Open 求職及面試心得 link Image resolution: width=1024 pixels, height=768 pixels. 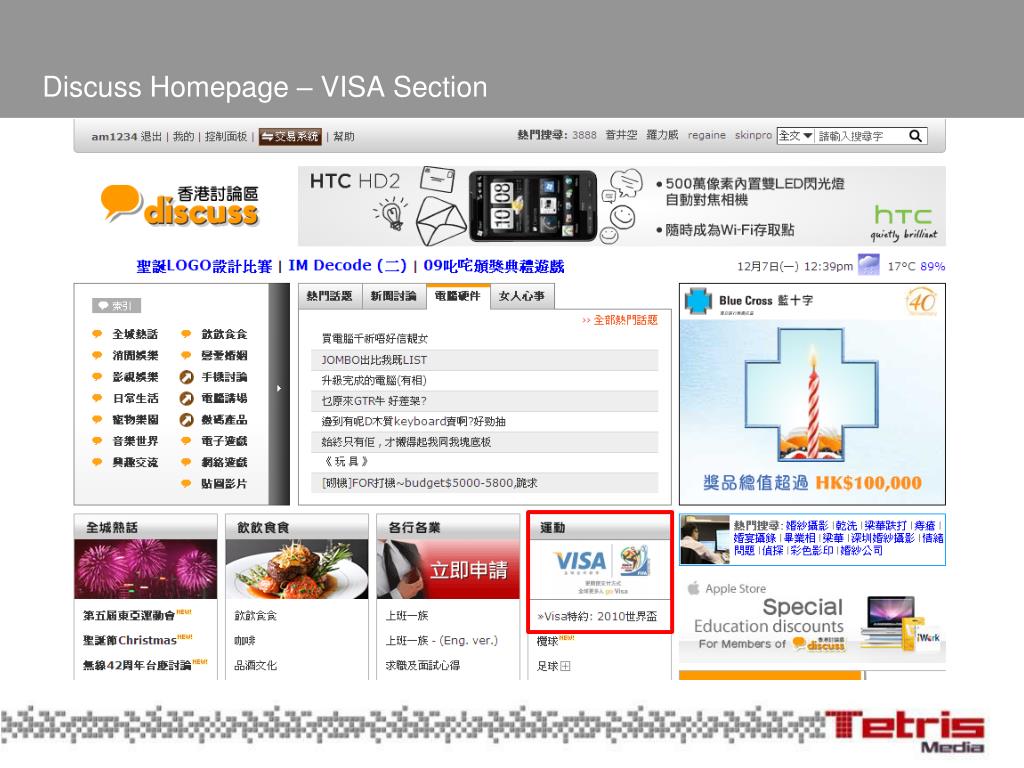tap(423, 665)
